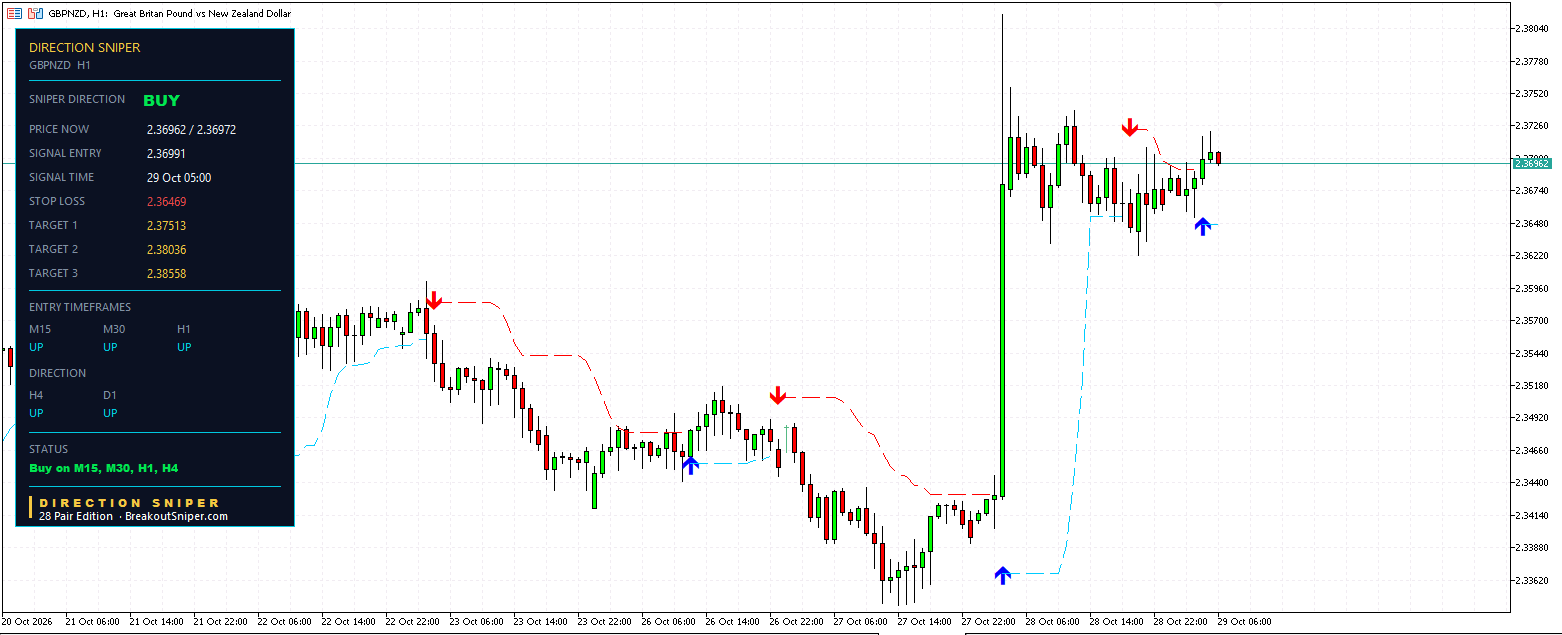Click the M15 timeframe label
This screenshot has width=1562, height=635.
[x=40, y=329]
